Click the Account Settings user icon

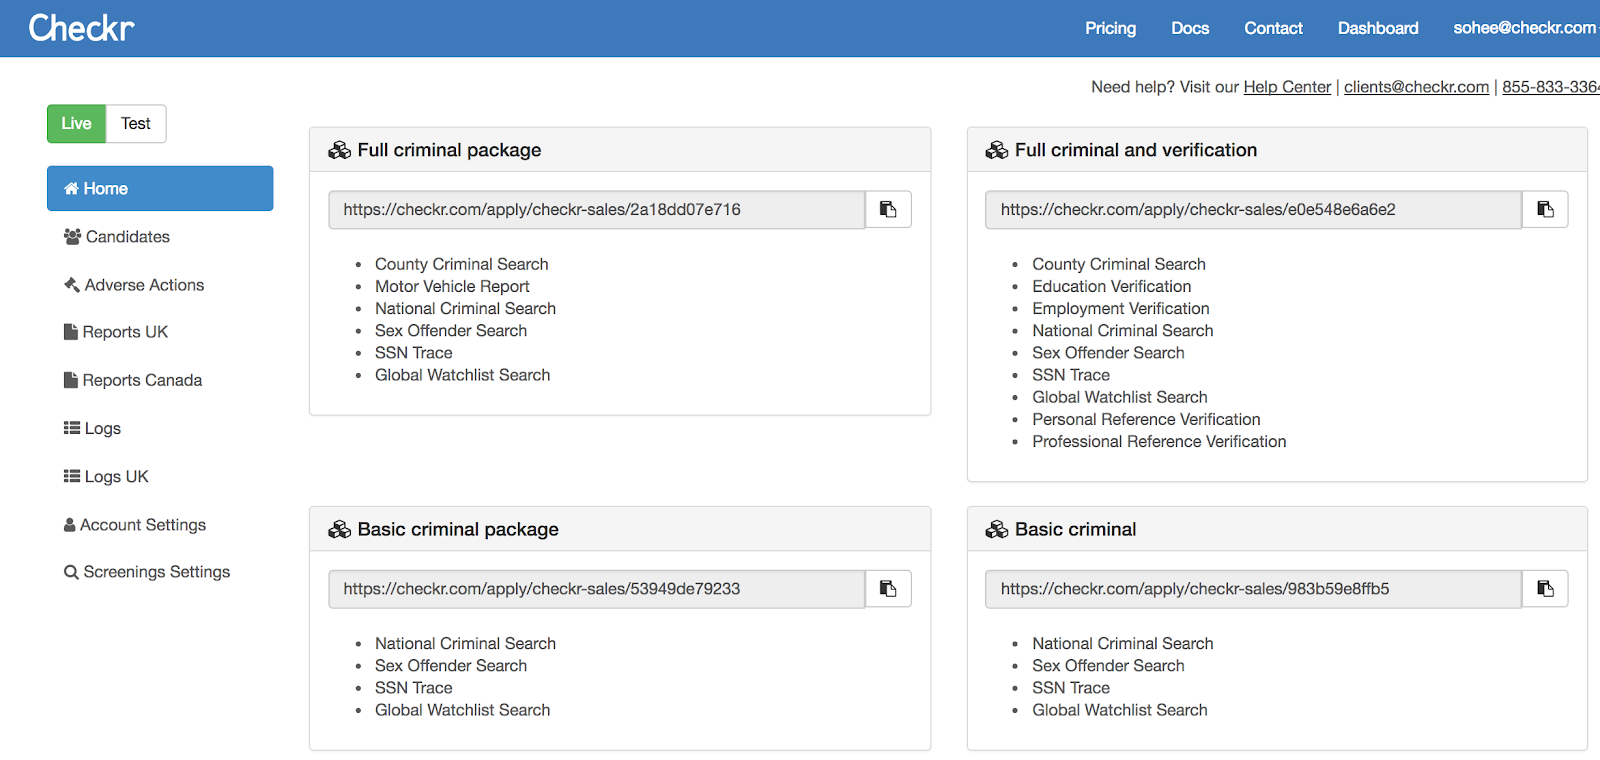coord(70,525)
